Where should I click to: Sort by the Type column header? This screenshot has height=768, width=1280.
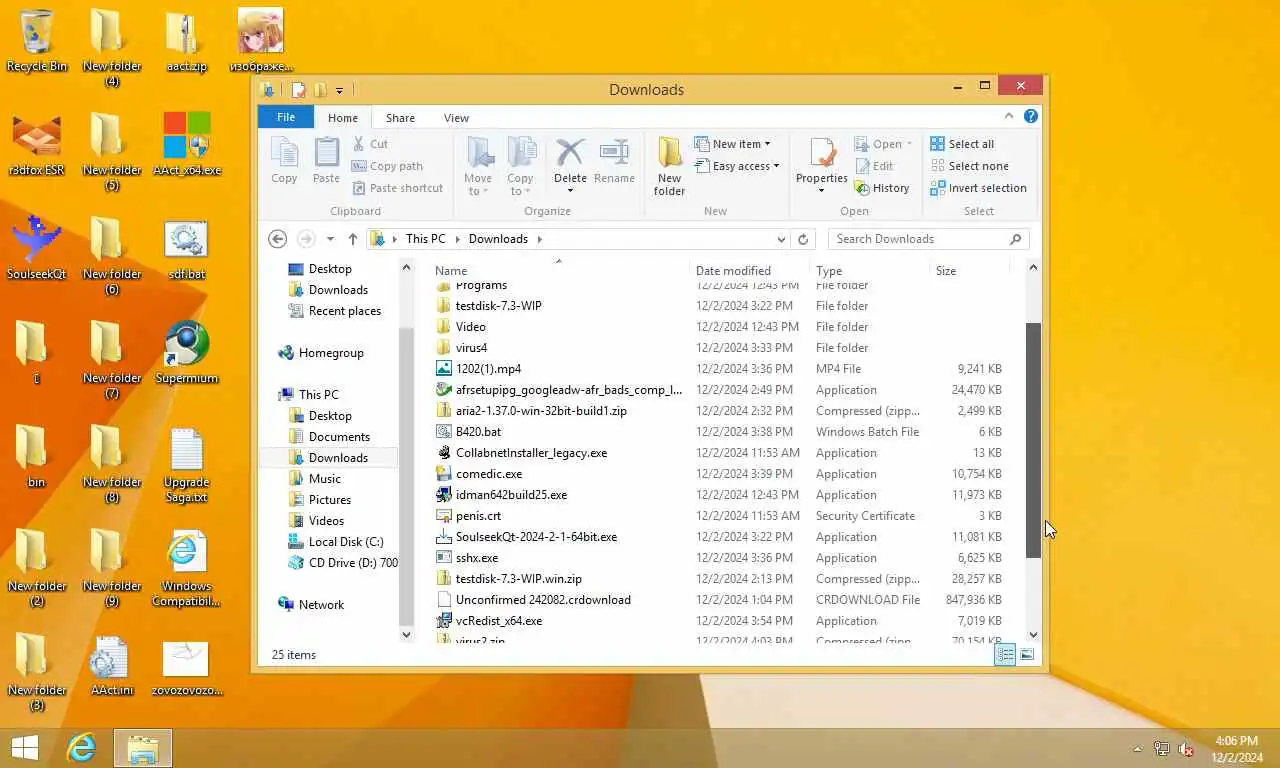pyautogui.click(x=869, y=270)
